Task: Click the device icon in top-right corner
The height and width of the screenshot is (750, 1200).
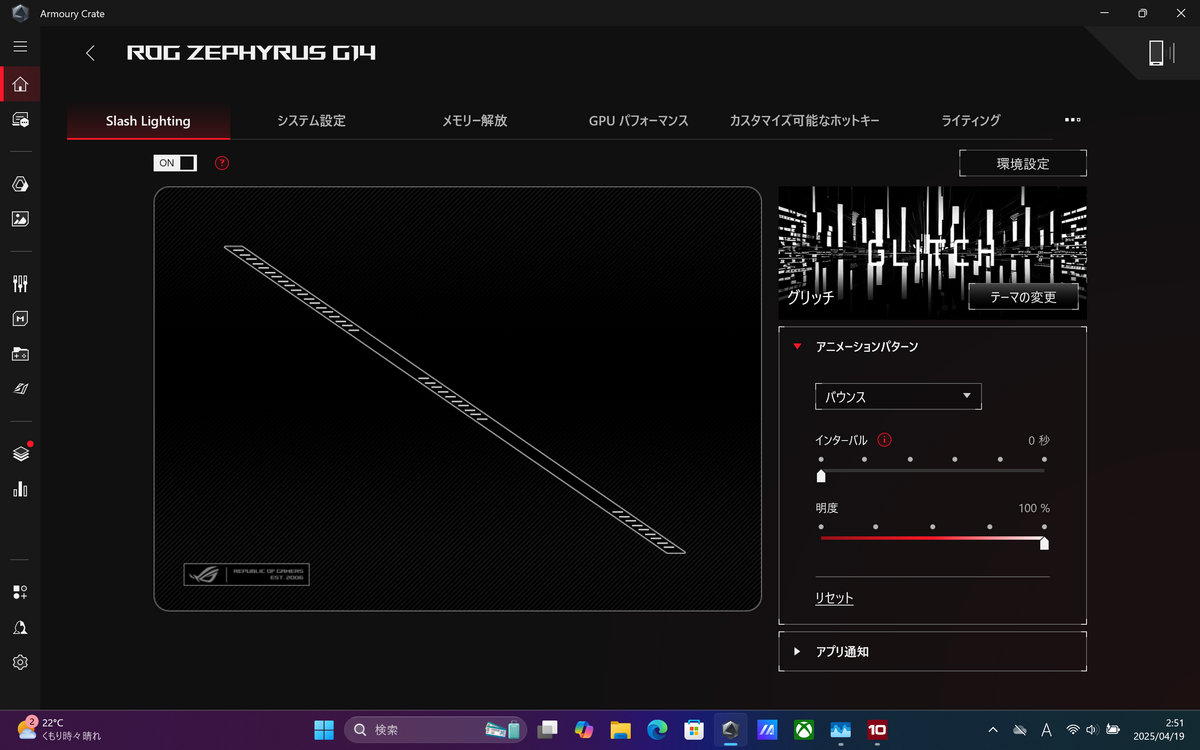Action: (1160, 53)
